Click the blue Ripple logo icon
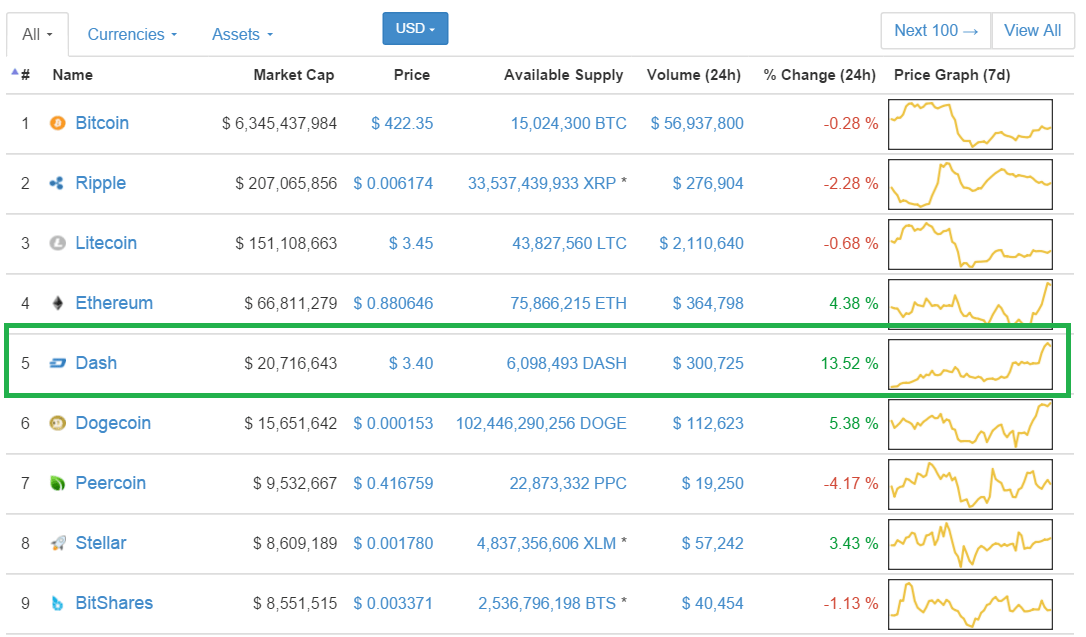1086x637 pixels. pos(57,183)
